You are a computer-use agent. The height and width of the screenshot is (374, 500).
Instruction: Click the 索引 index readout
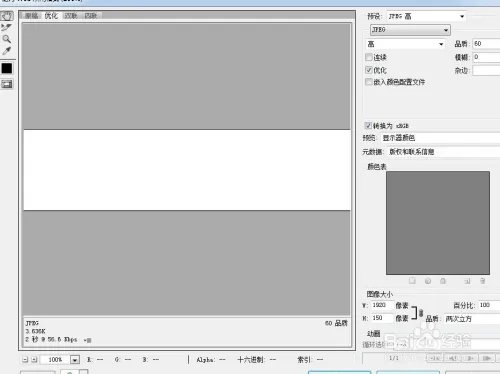pos(310,360)
